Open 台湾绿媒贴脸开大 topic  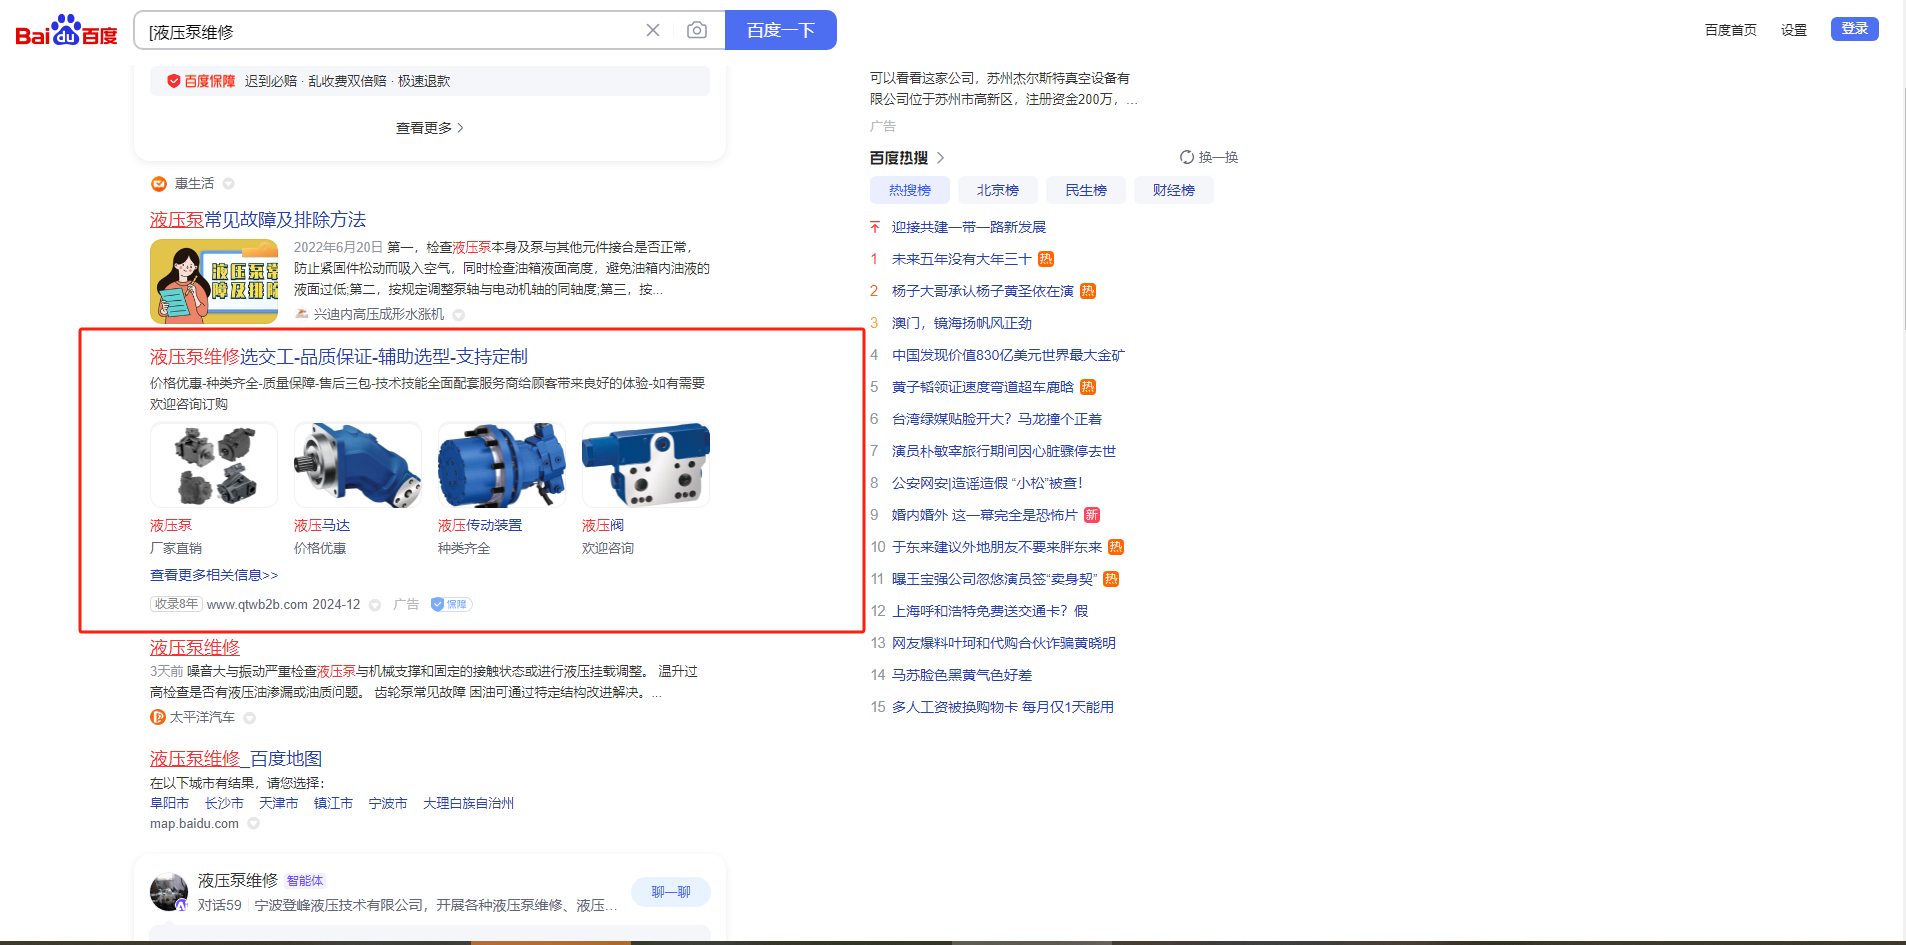(x=997, y=419)
